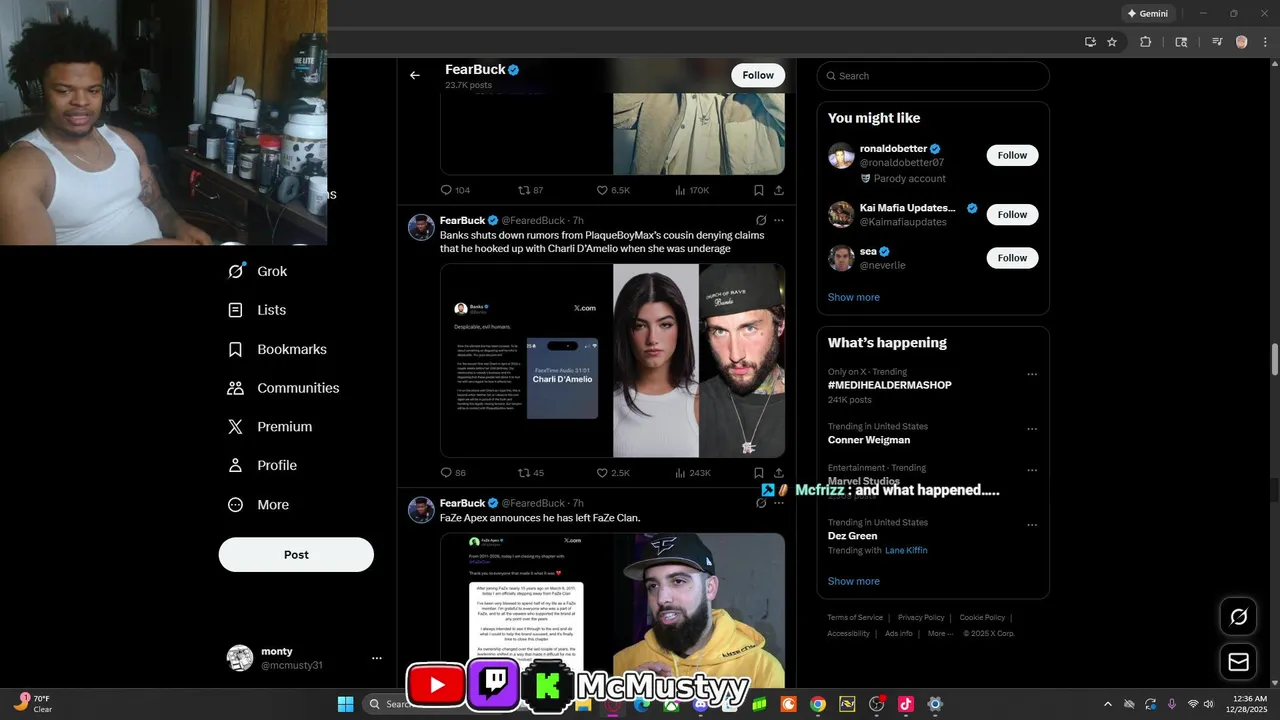This screenshot has width=1280, height=720.
Task: Open the #MEDIHEALDERMASHOP trend
Action: [889, 385]
